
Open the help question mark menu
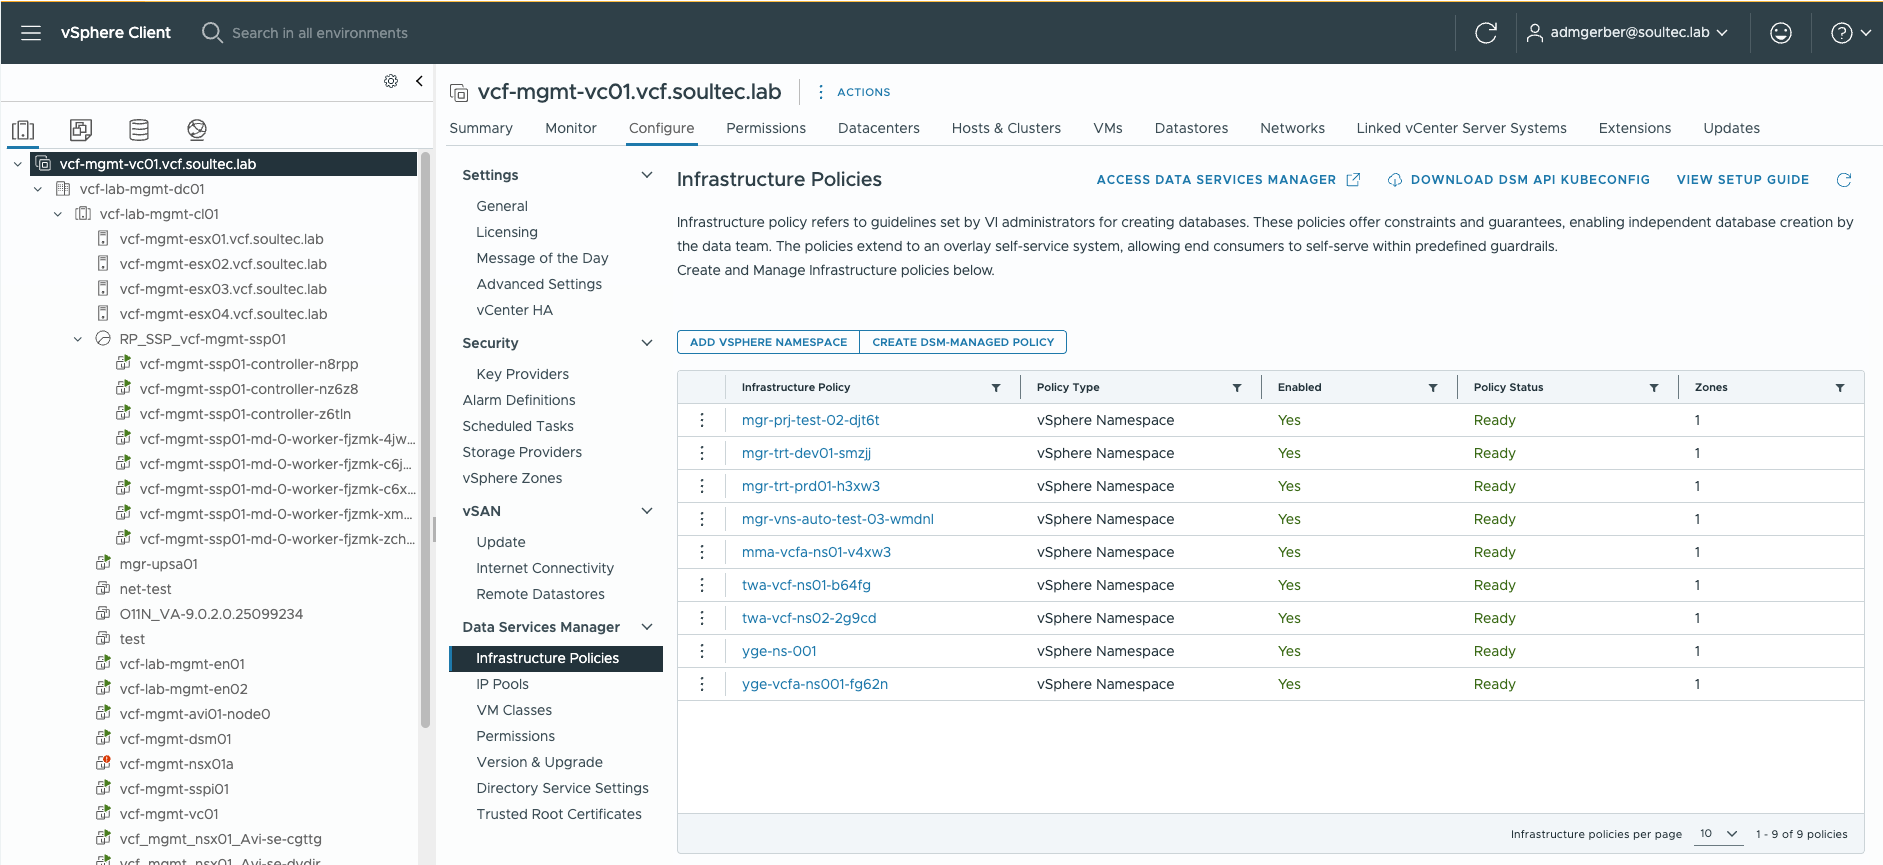[x=1851, y=33]
